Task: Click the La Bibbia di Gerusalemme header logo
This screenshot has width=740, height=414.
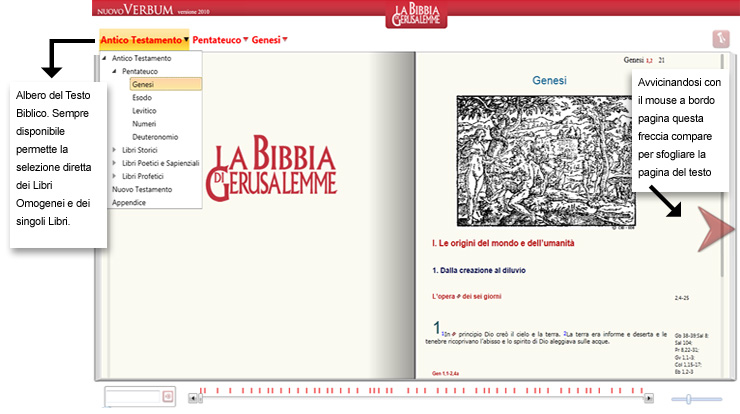Action: [x=415, y=16]
